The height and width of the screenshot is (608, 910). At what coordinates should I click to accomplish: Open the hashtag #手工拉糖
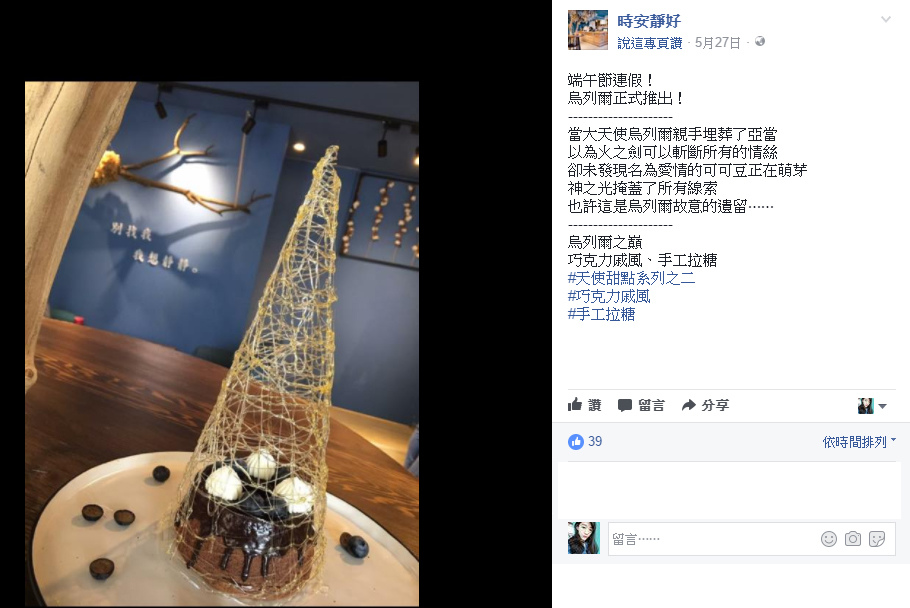click(x=601, y=314)
